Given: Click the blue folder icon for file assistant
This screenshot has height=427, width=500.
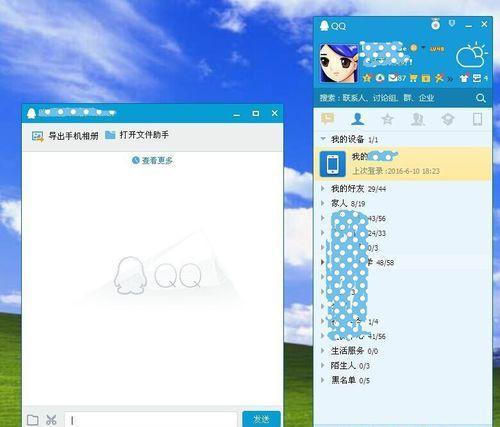Looking at the screenshot, I should [x=110, y=135].
